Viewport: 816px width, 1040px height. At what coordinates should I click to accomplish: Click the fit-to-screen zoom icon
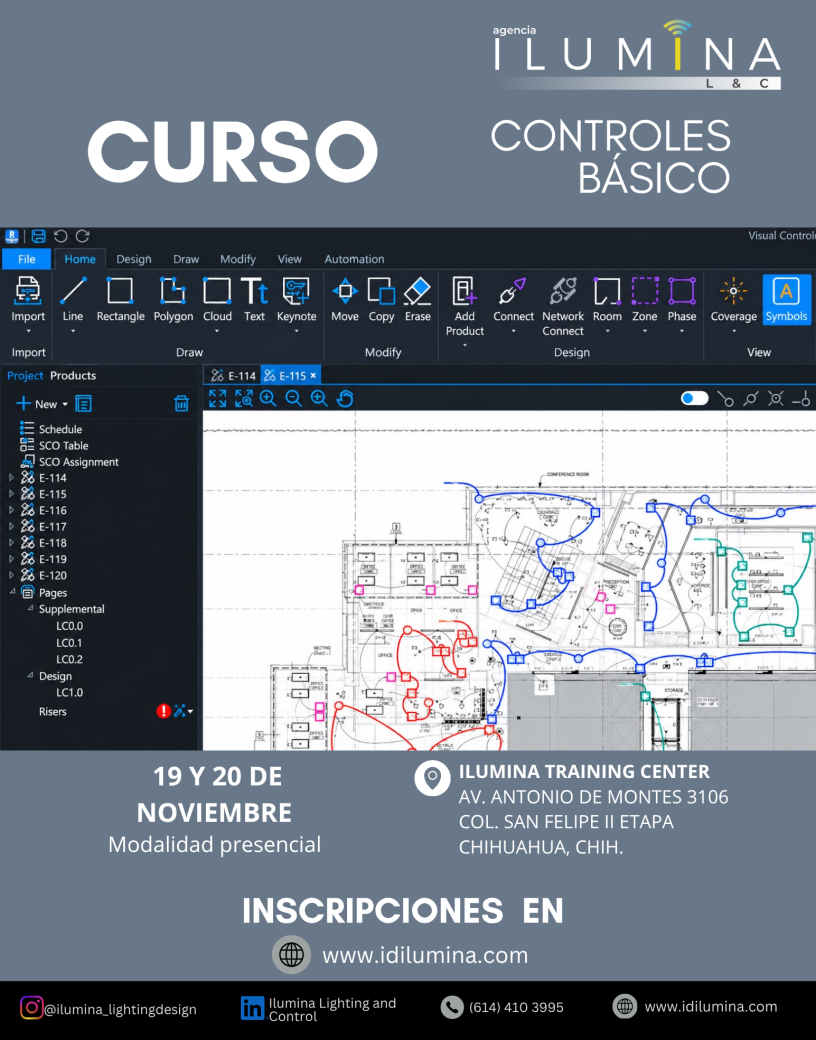coord(218,399)
